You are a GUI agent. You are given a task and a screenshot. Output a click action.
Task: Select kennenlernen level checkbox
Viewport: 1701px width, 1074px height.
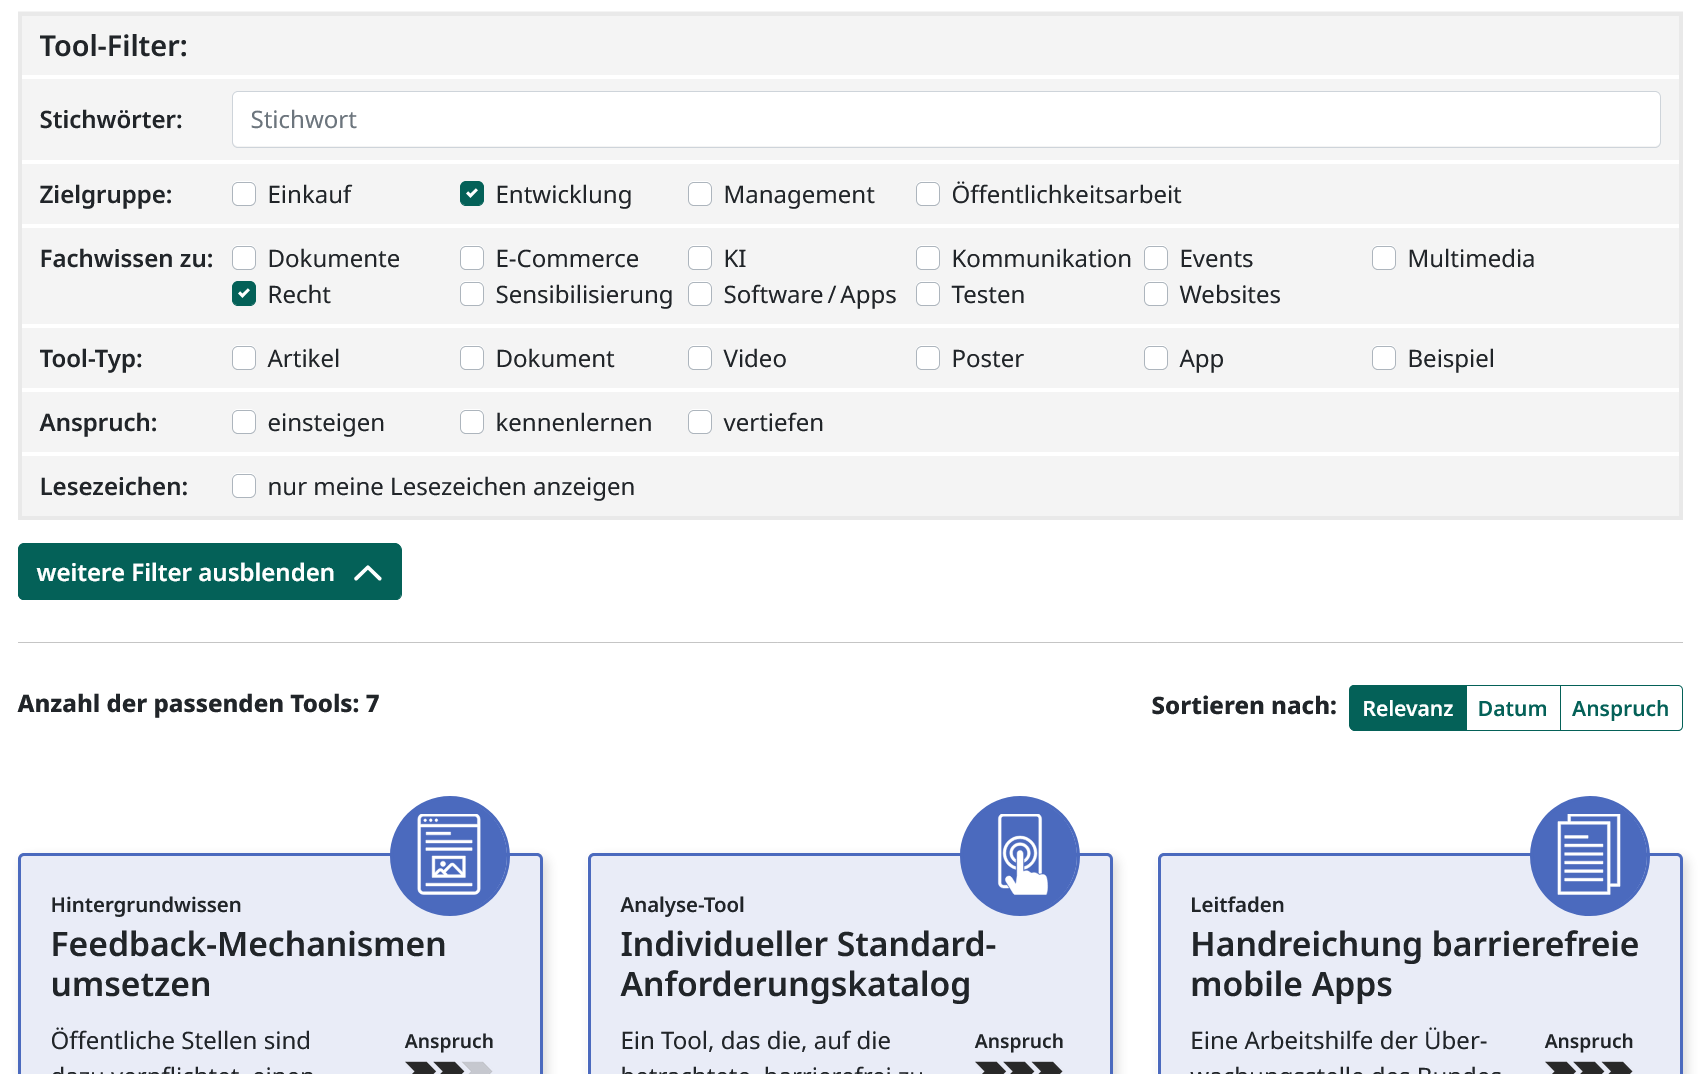click(x=472, y=422)
